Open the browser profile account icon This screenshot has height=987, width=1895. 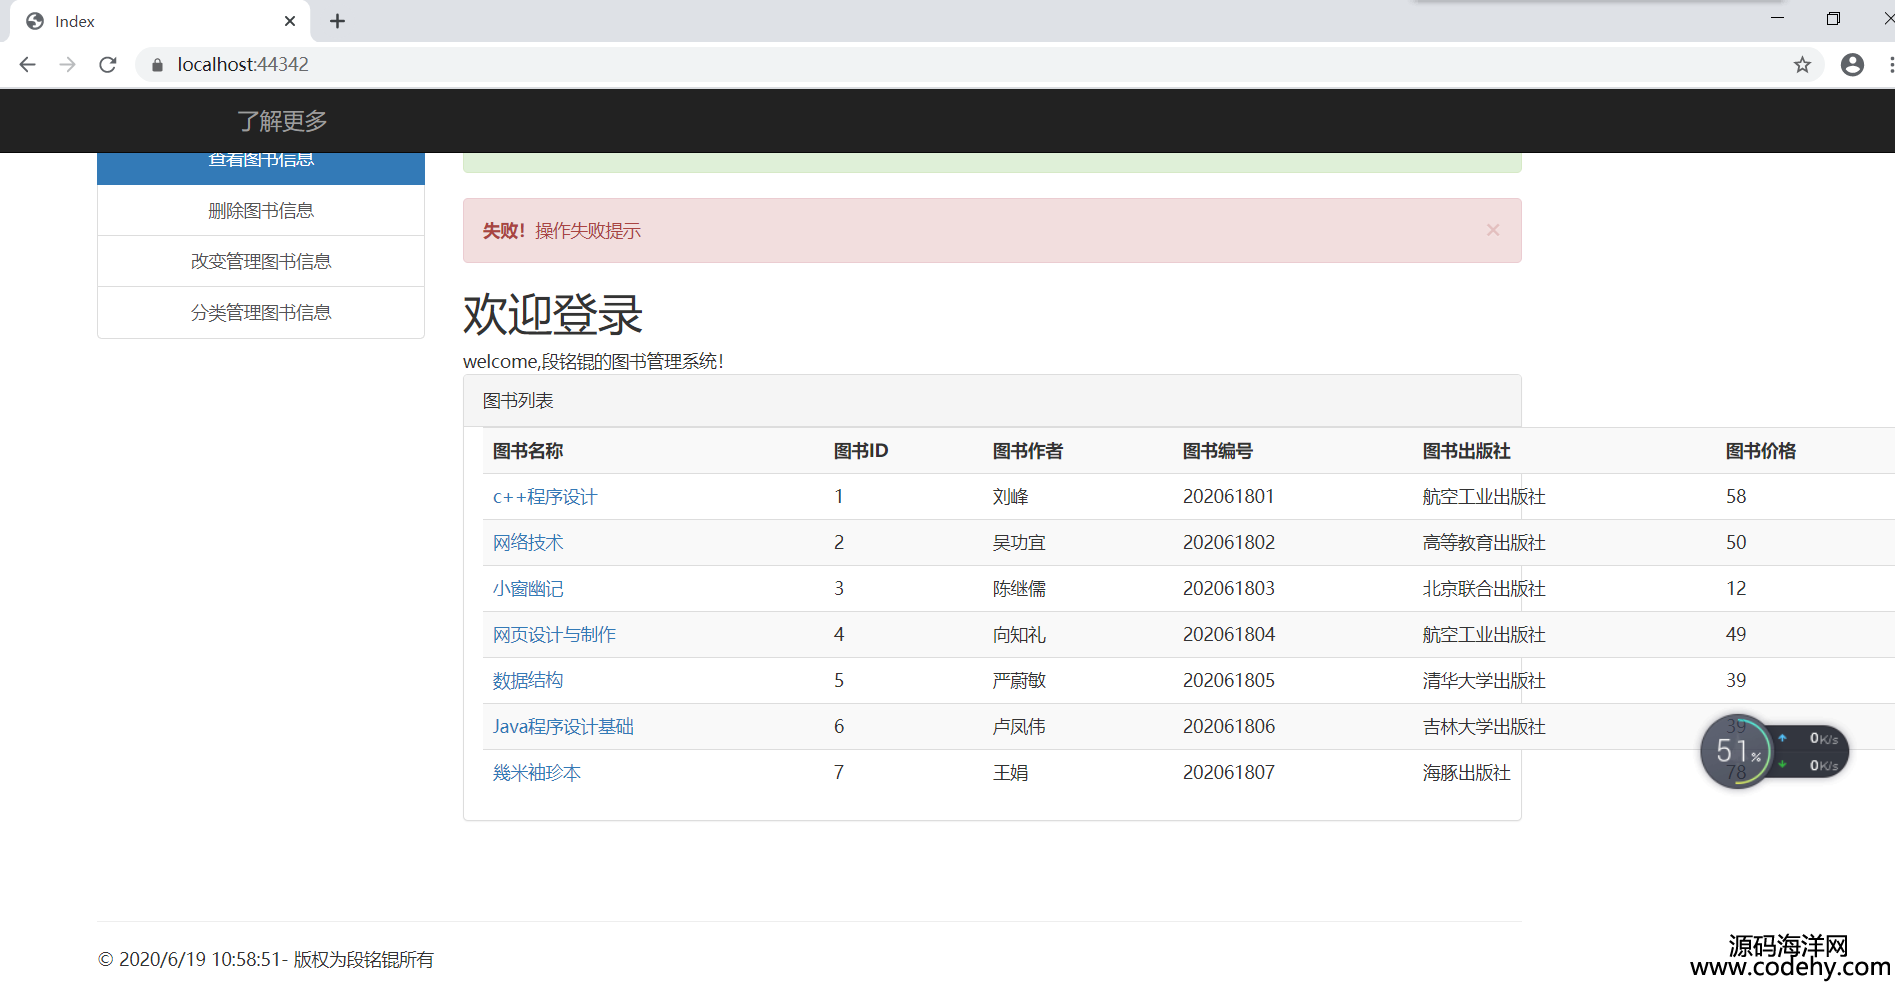(x=1852, y=64)
